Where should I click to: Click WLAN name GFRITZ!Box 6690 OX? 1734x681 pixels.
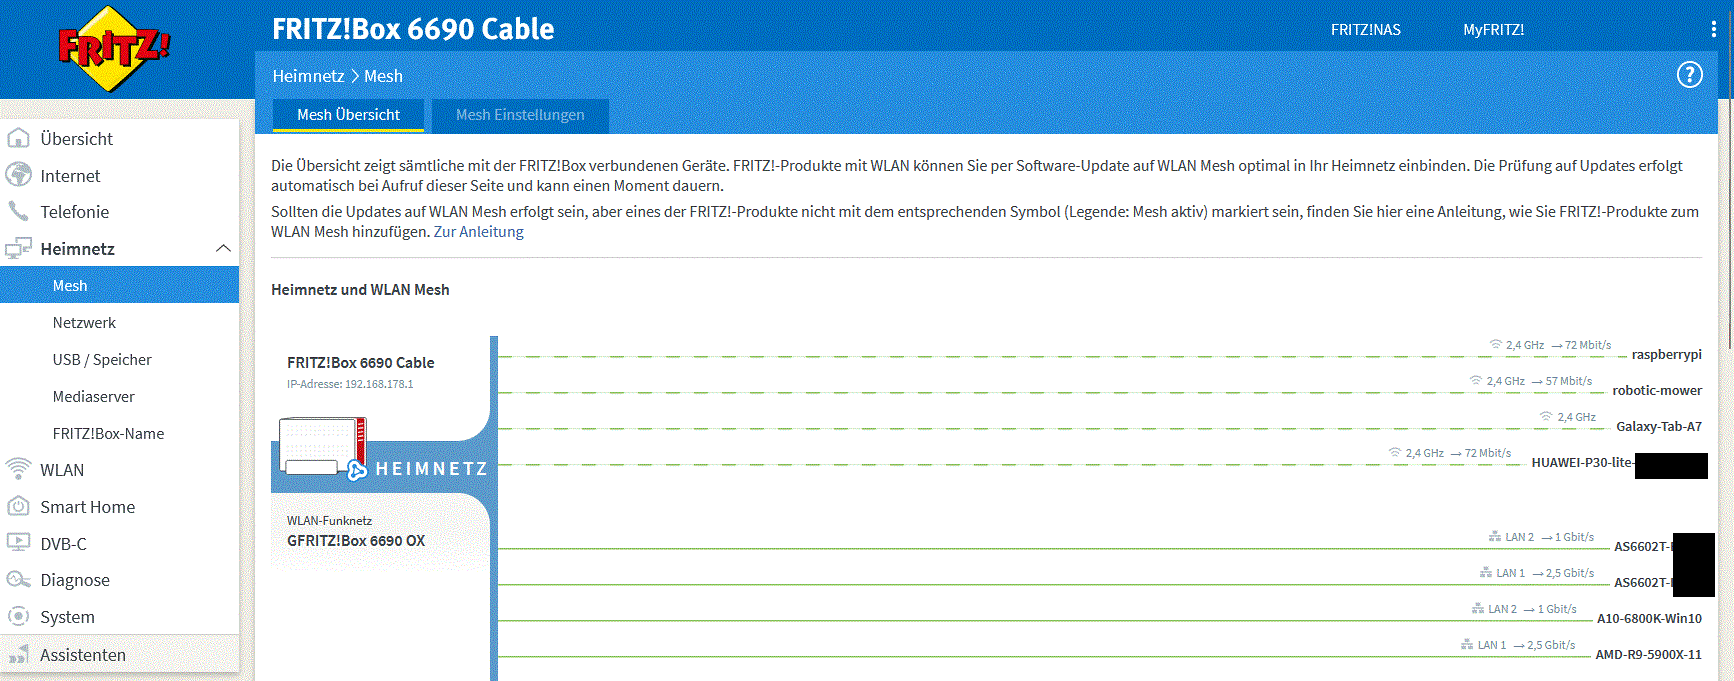tap(356, 540)
